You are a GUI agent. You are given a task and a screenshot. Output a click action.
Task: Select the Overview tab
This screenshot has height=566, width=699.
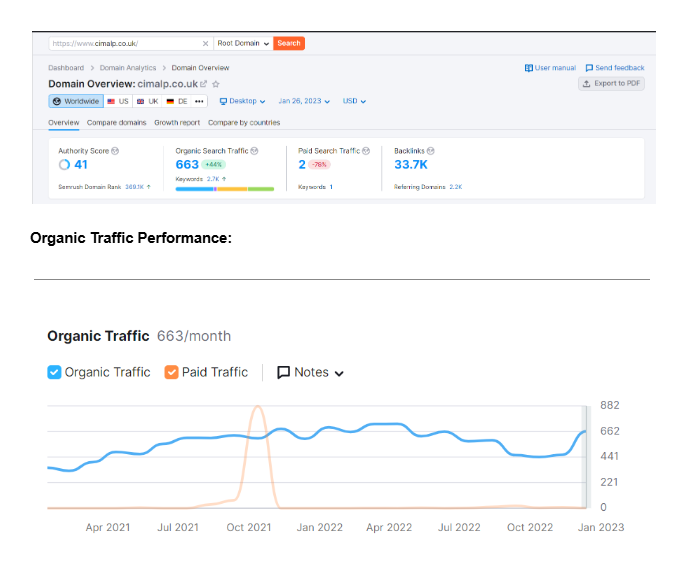[x=64, y=123]
